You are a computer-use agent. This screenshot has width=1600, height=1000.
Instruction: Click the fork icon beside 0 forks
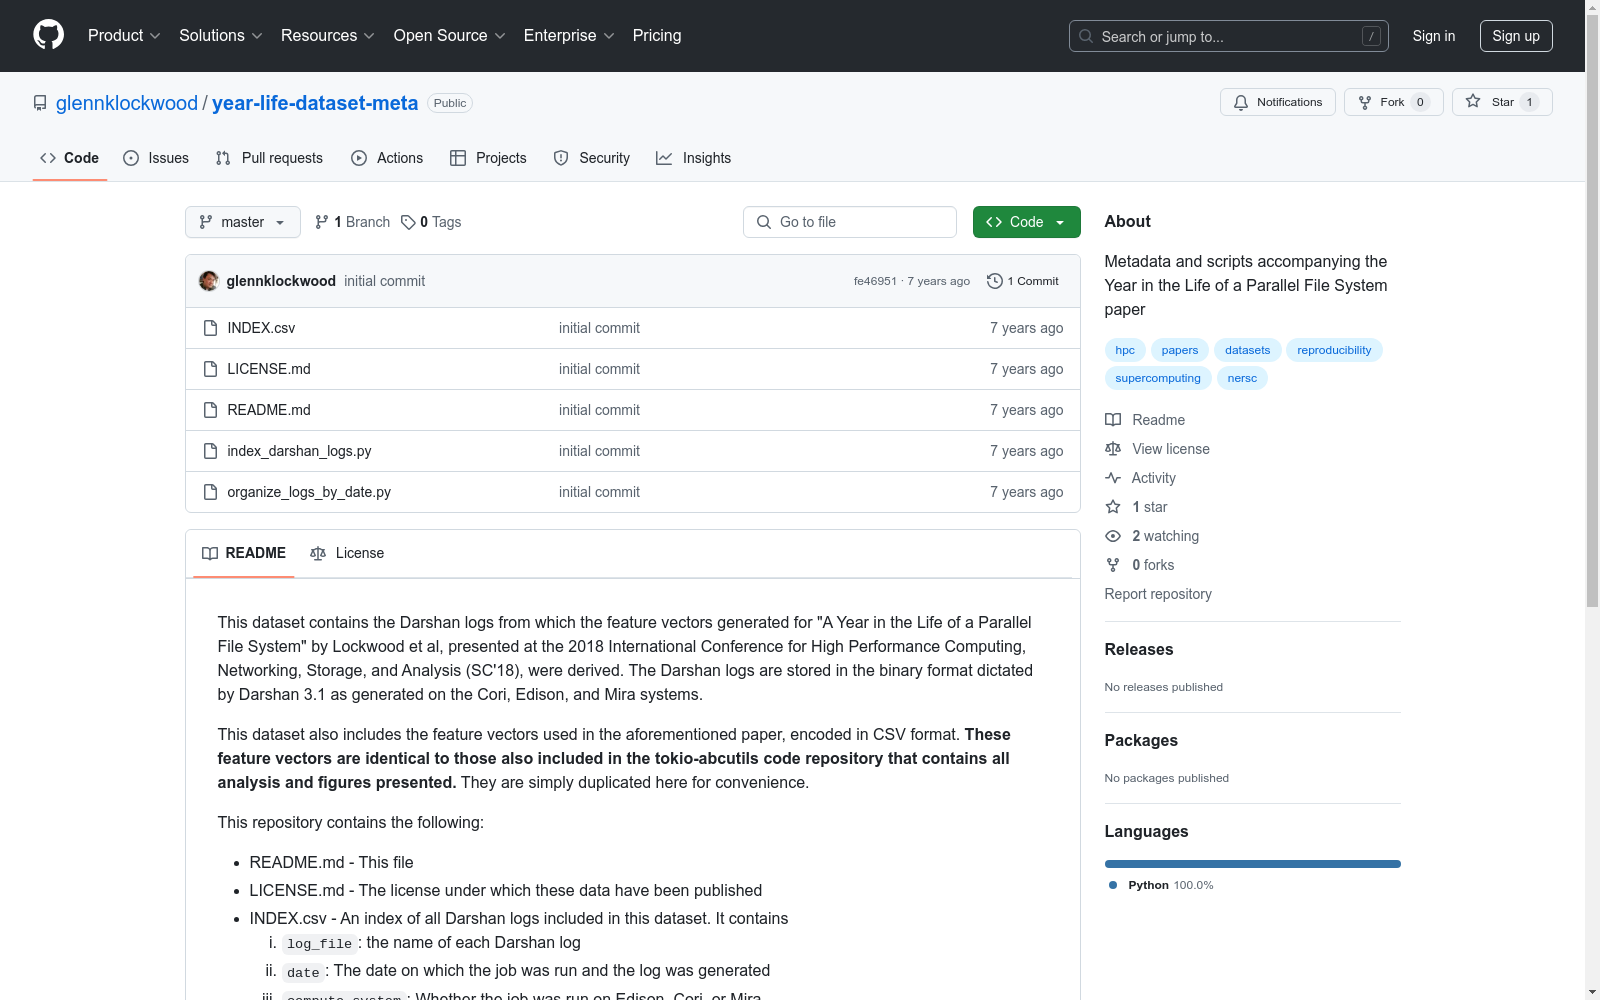click(x=1113, y=565)
